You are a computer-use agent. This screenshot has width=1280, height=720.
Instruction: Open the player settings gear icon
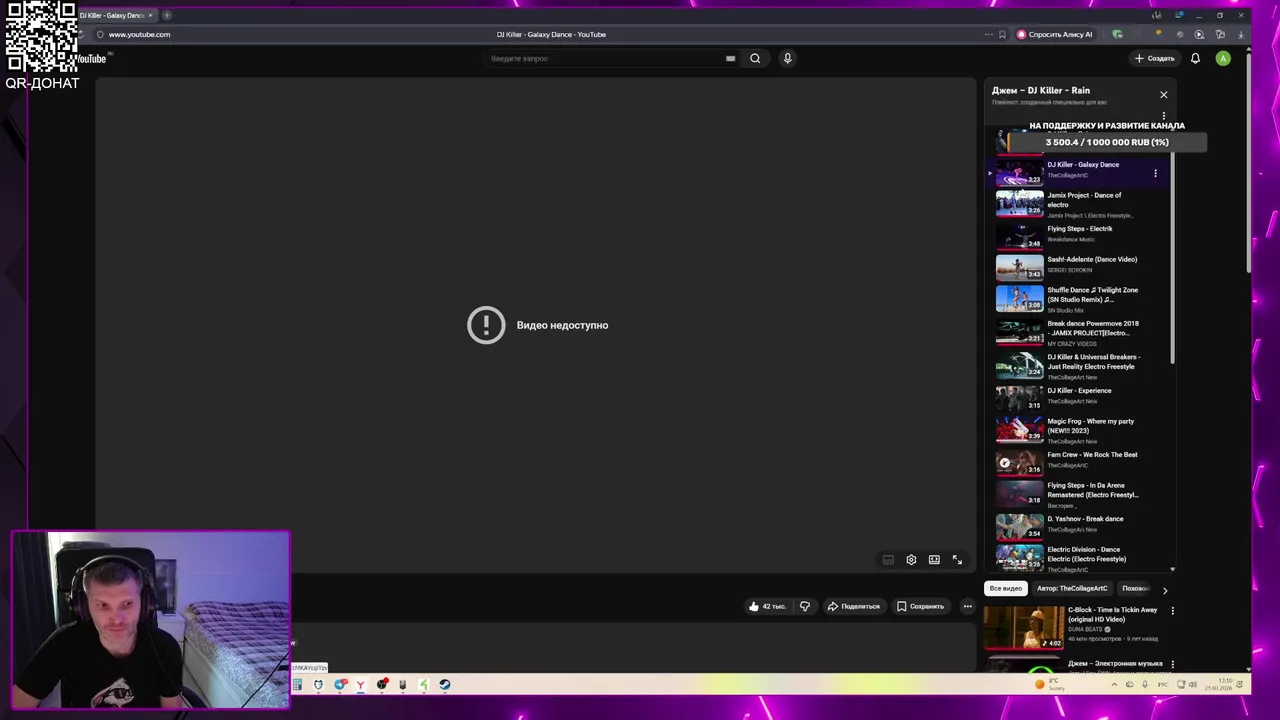[x=911, y=560]
